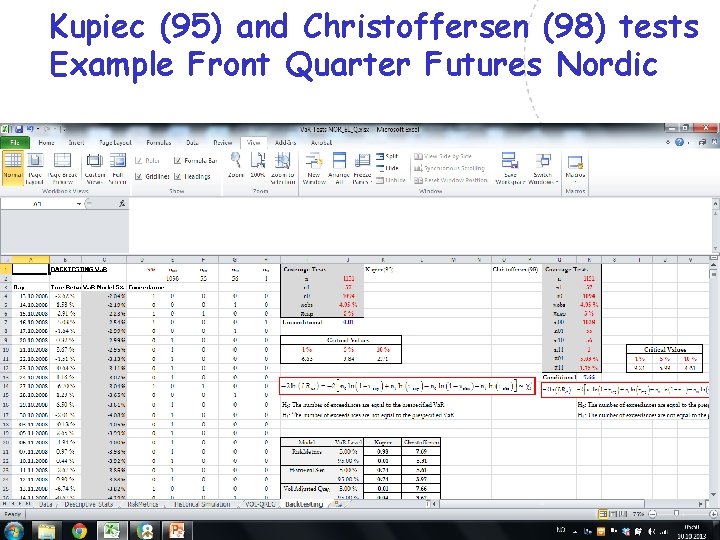Image resolution: width=720 pixels, height=540 pixels.
Task: Open Windows Start menu
Action: [12, 531]
